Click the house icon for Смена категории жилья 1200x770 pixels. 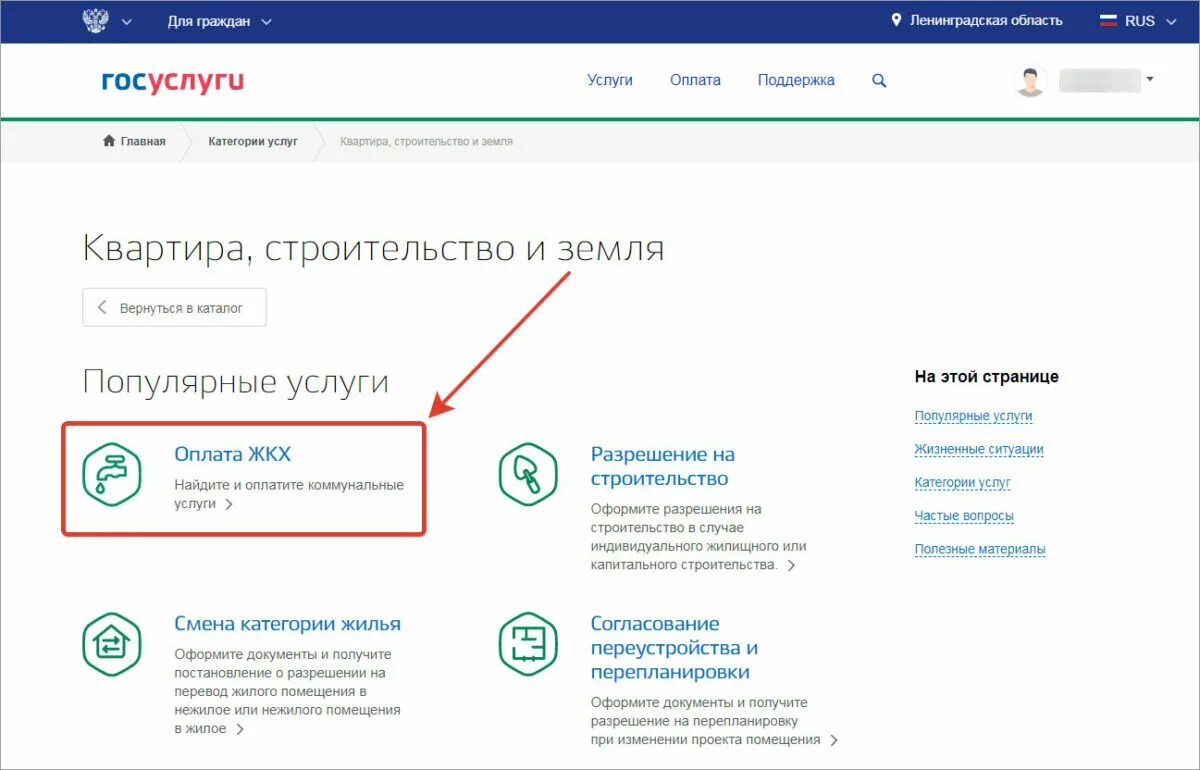pos(112,644)
